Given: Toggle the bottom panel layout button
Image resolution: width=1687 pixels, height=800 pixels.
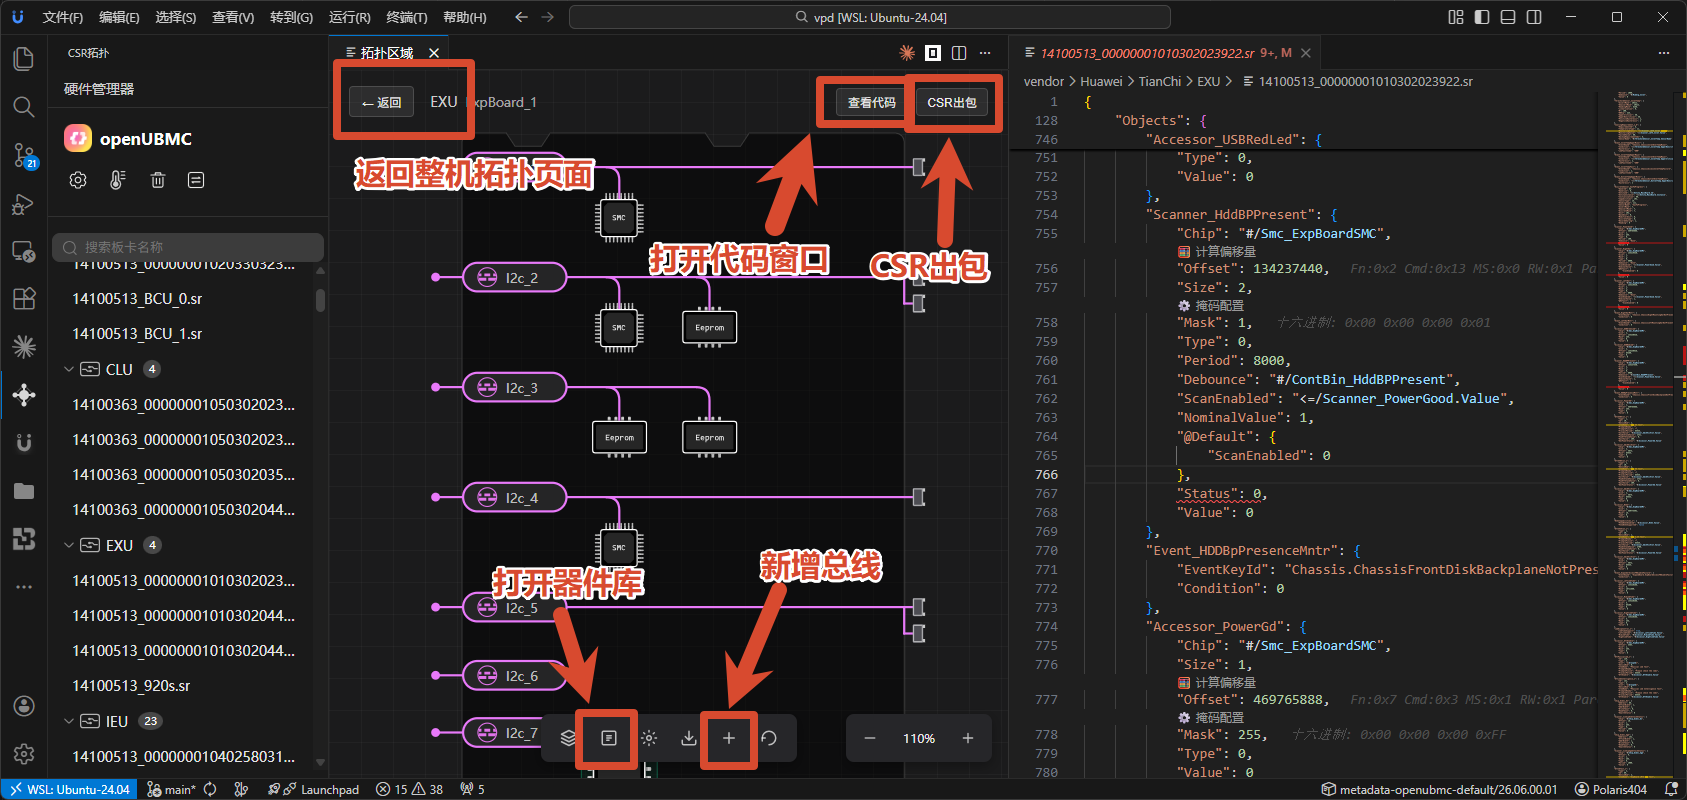Looking at the screenshot, I should [x=1508, y=17].
